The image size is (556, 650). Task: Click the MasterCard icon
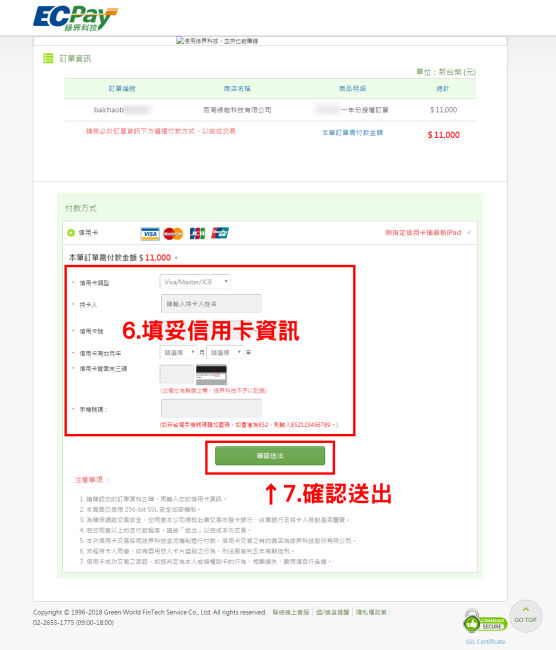point(173,234)
